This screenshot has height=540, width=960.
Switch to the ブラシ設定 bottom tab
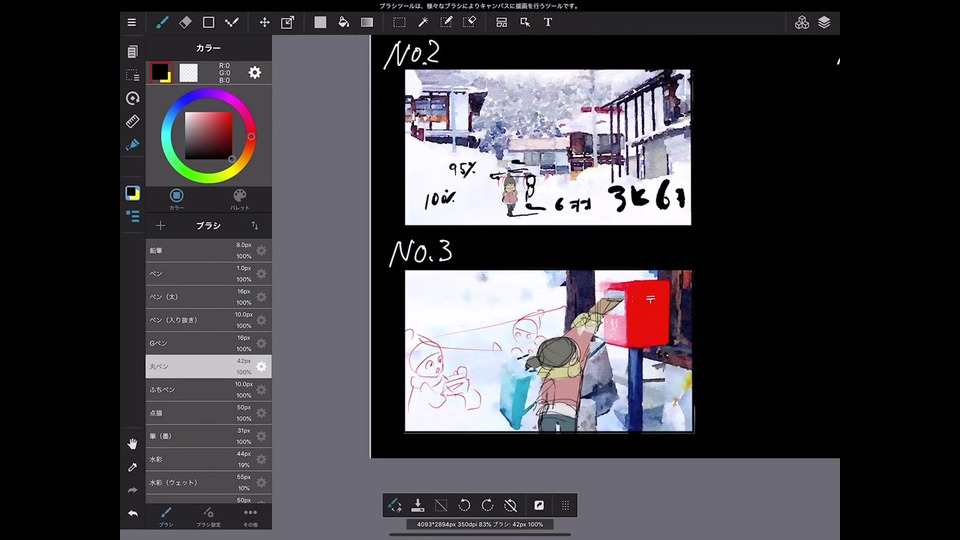coord(208,516)
